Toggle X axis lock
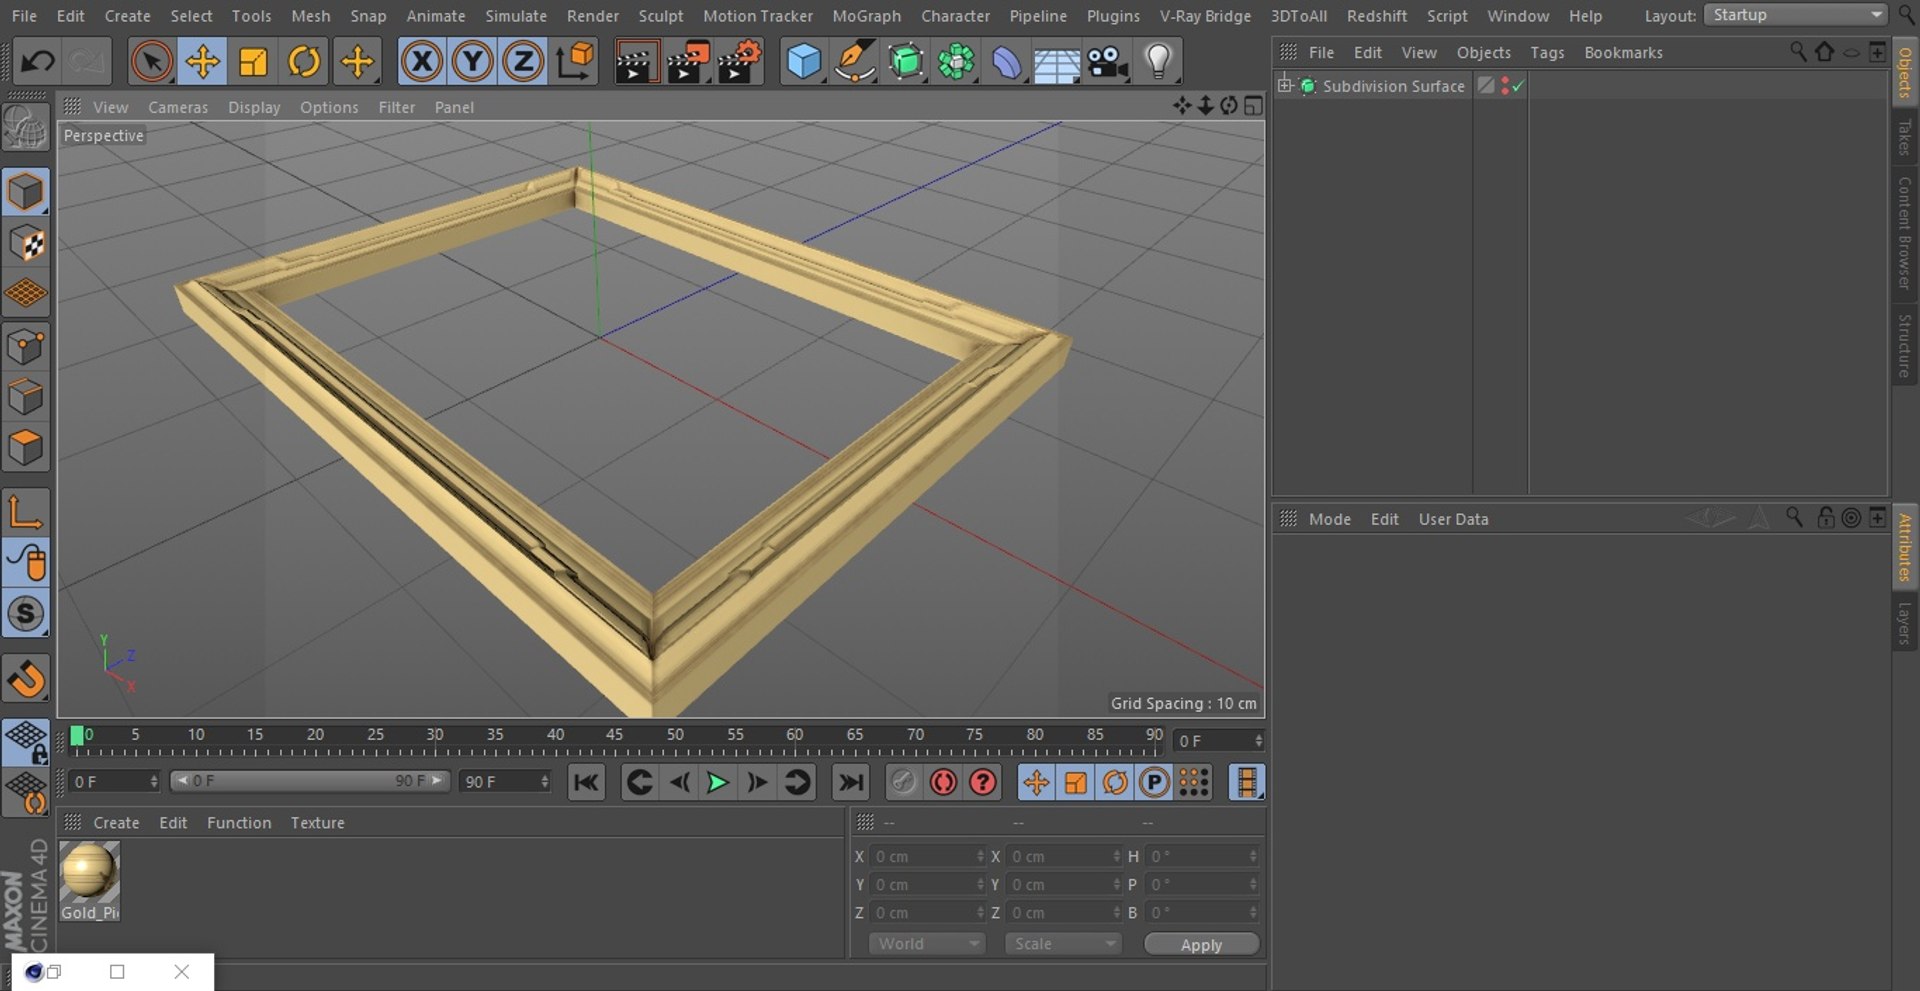The width and height of the screenshot is (1920, 991). tap(422, 62)
